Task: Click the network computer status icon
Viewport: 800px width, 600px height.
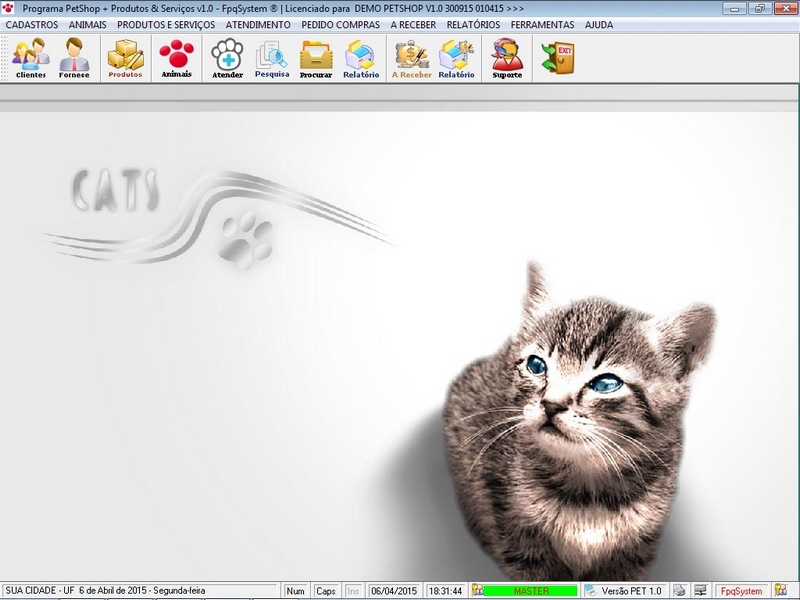Action: [x=701, y=590]
